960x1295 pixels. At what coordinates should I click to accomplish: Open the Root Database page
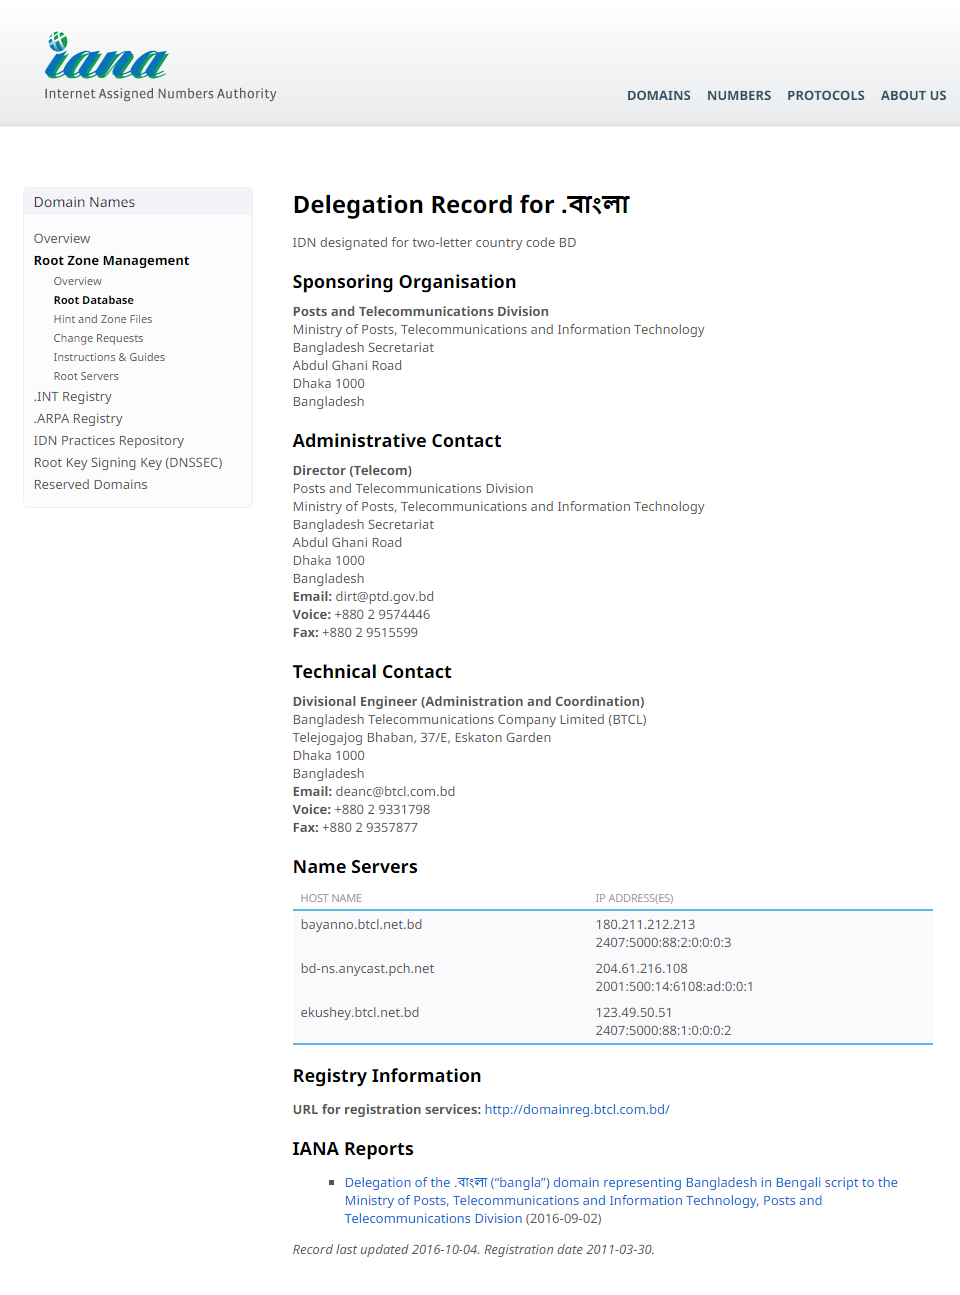point(93,300)
